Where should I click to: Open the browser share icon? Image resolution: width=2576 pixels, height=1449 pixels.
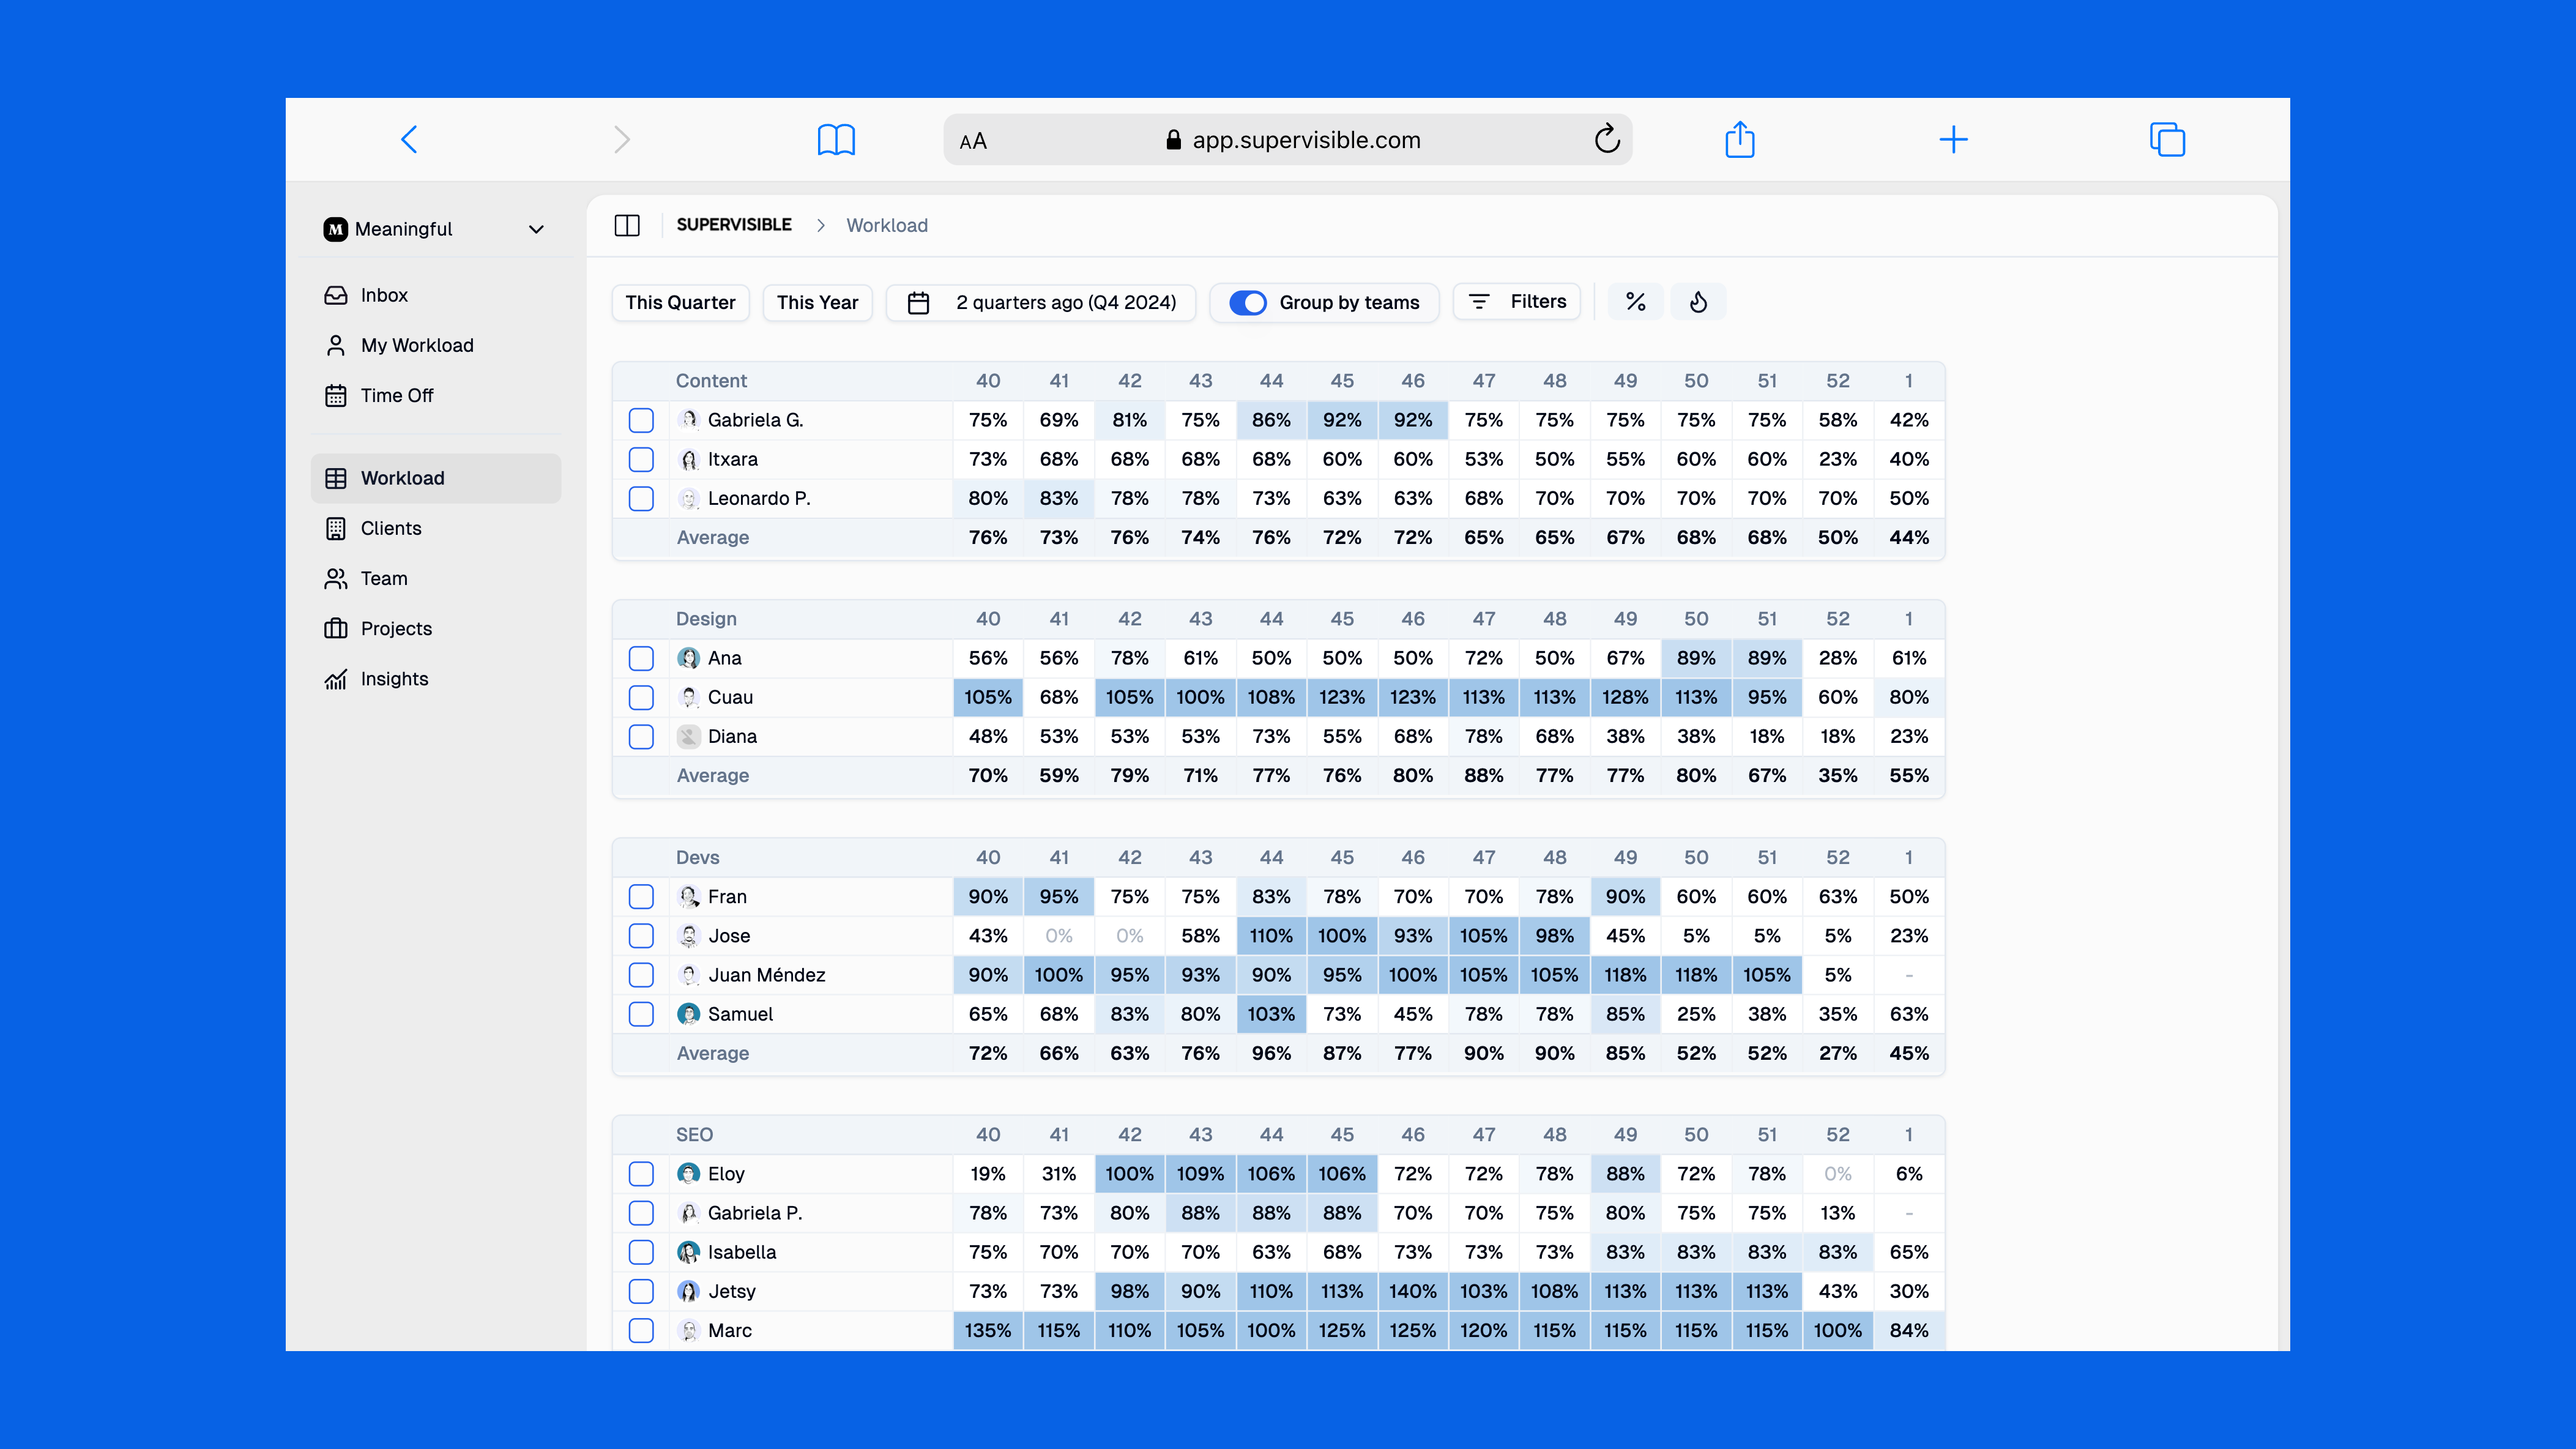[1739, 139]
